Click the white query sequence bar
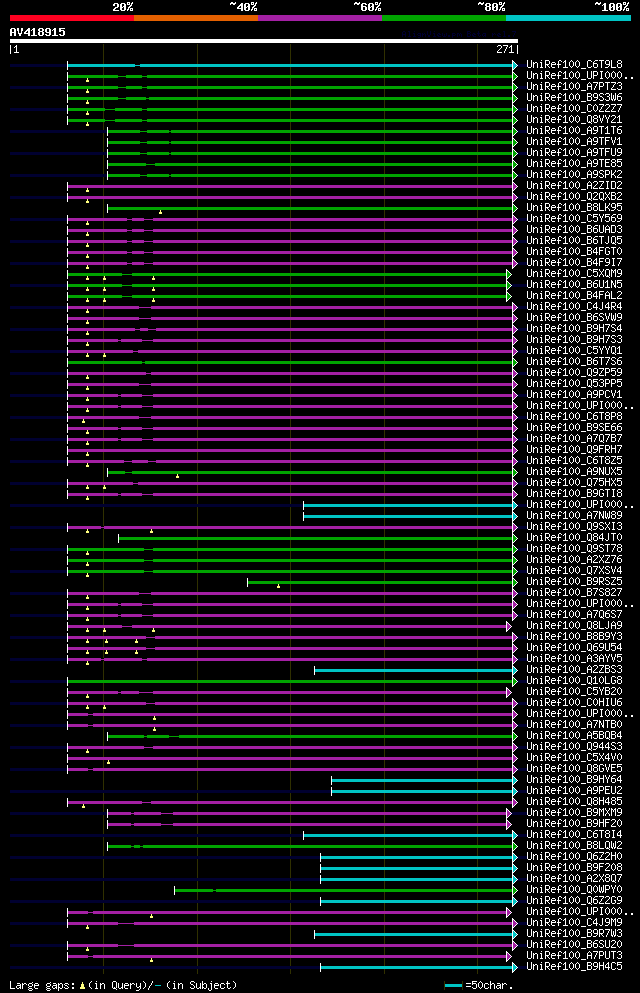640x993 pixels. tap(263, 41)
